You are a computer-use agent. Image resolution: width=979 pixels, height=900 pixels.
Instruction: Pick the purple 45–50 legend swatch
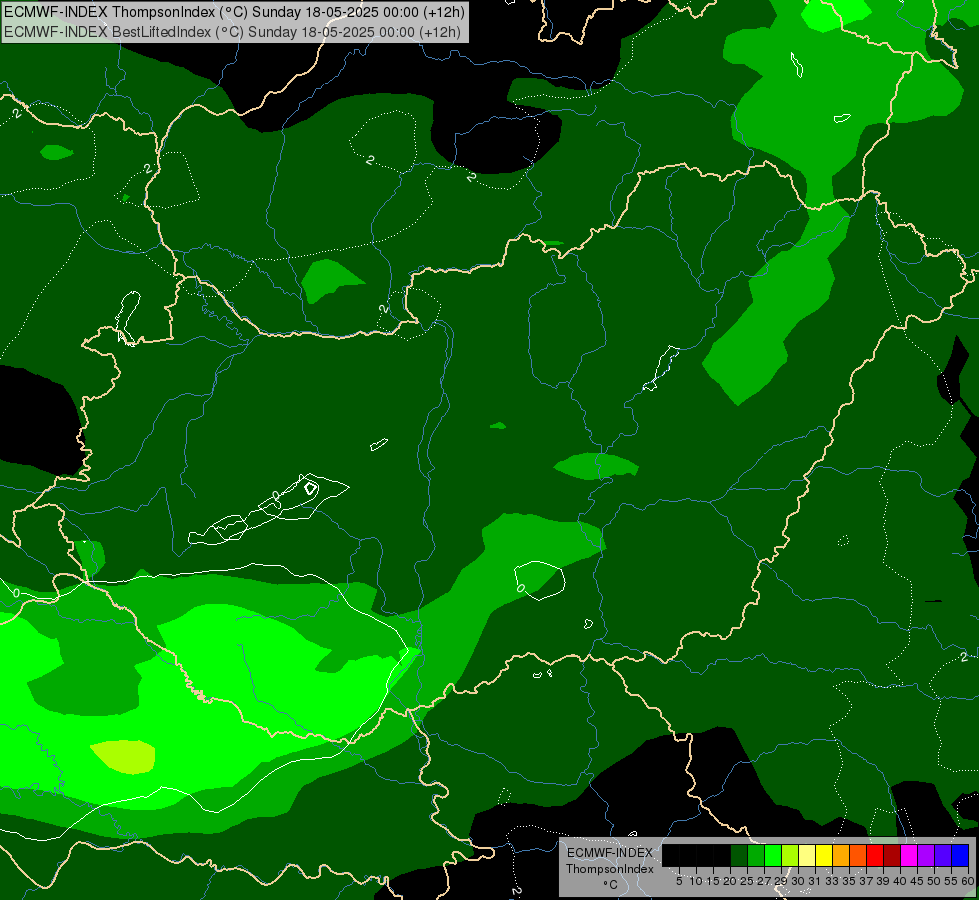pos(926,856)
